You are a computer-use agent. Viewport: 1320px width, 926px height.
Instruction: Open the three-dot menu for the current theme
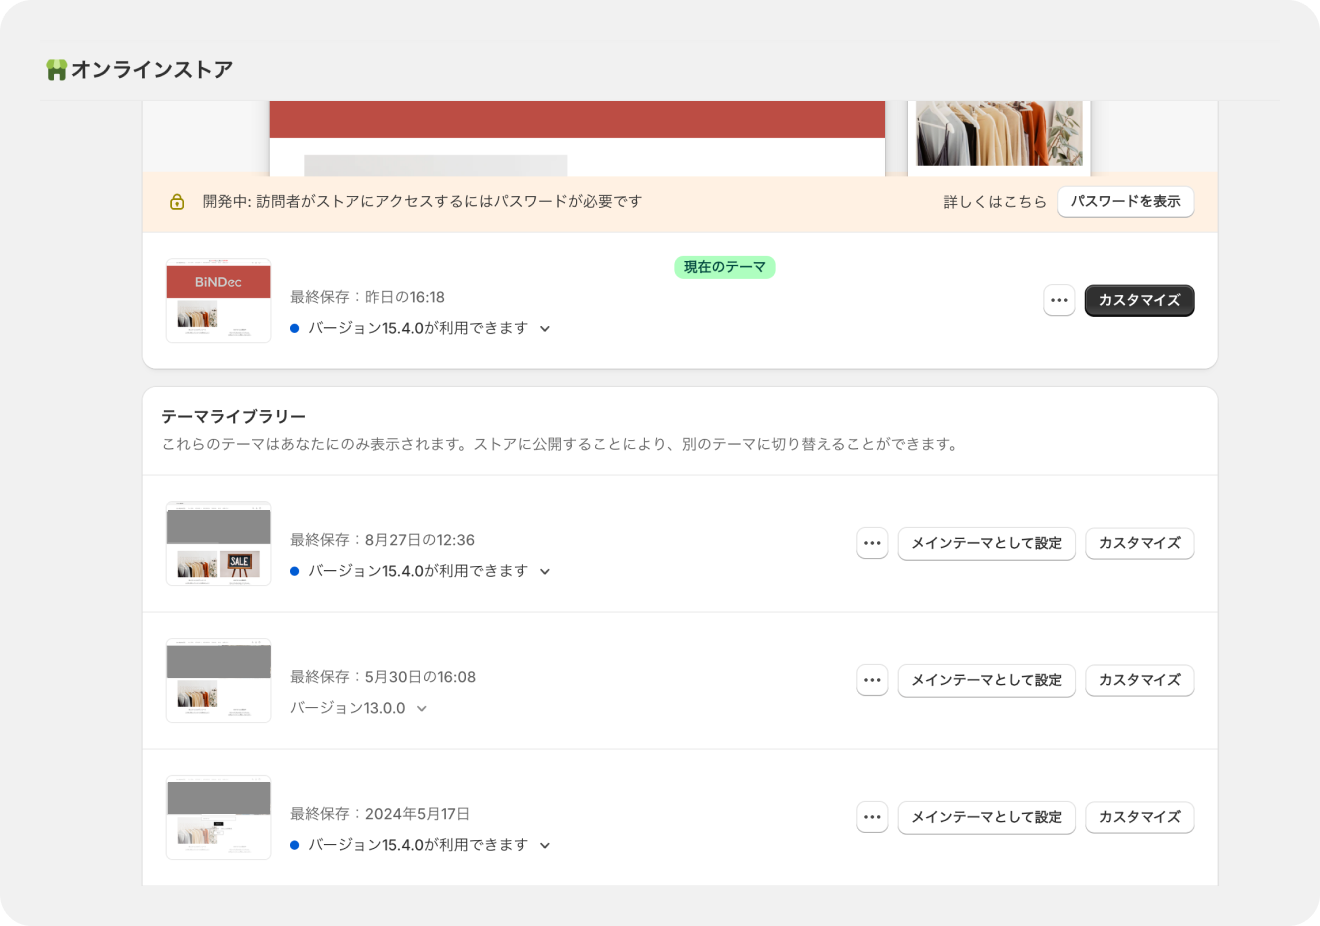[x=1059, y=300]
